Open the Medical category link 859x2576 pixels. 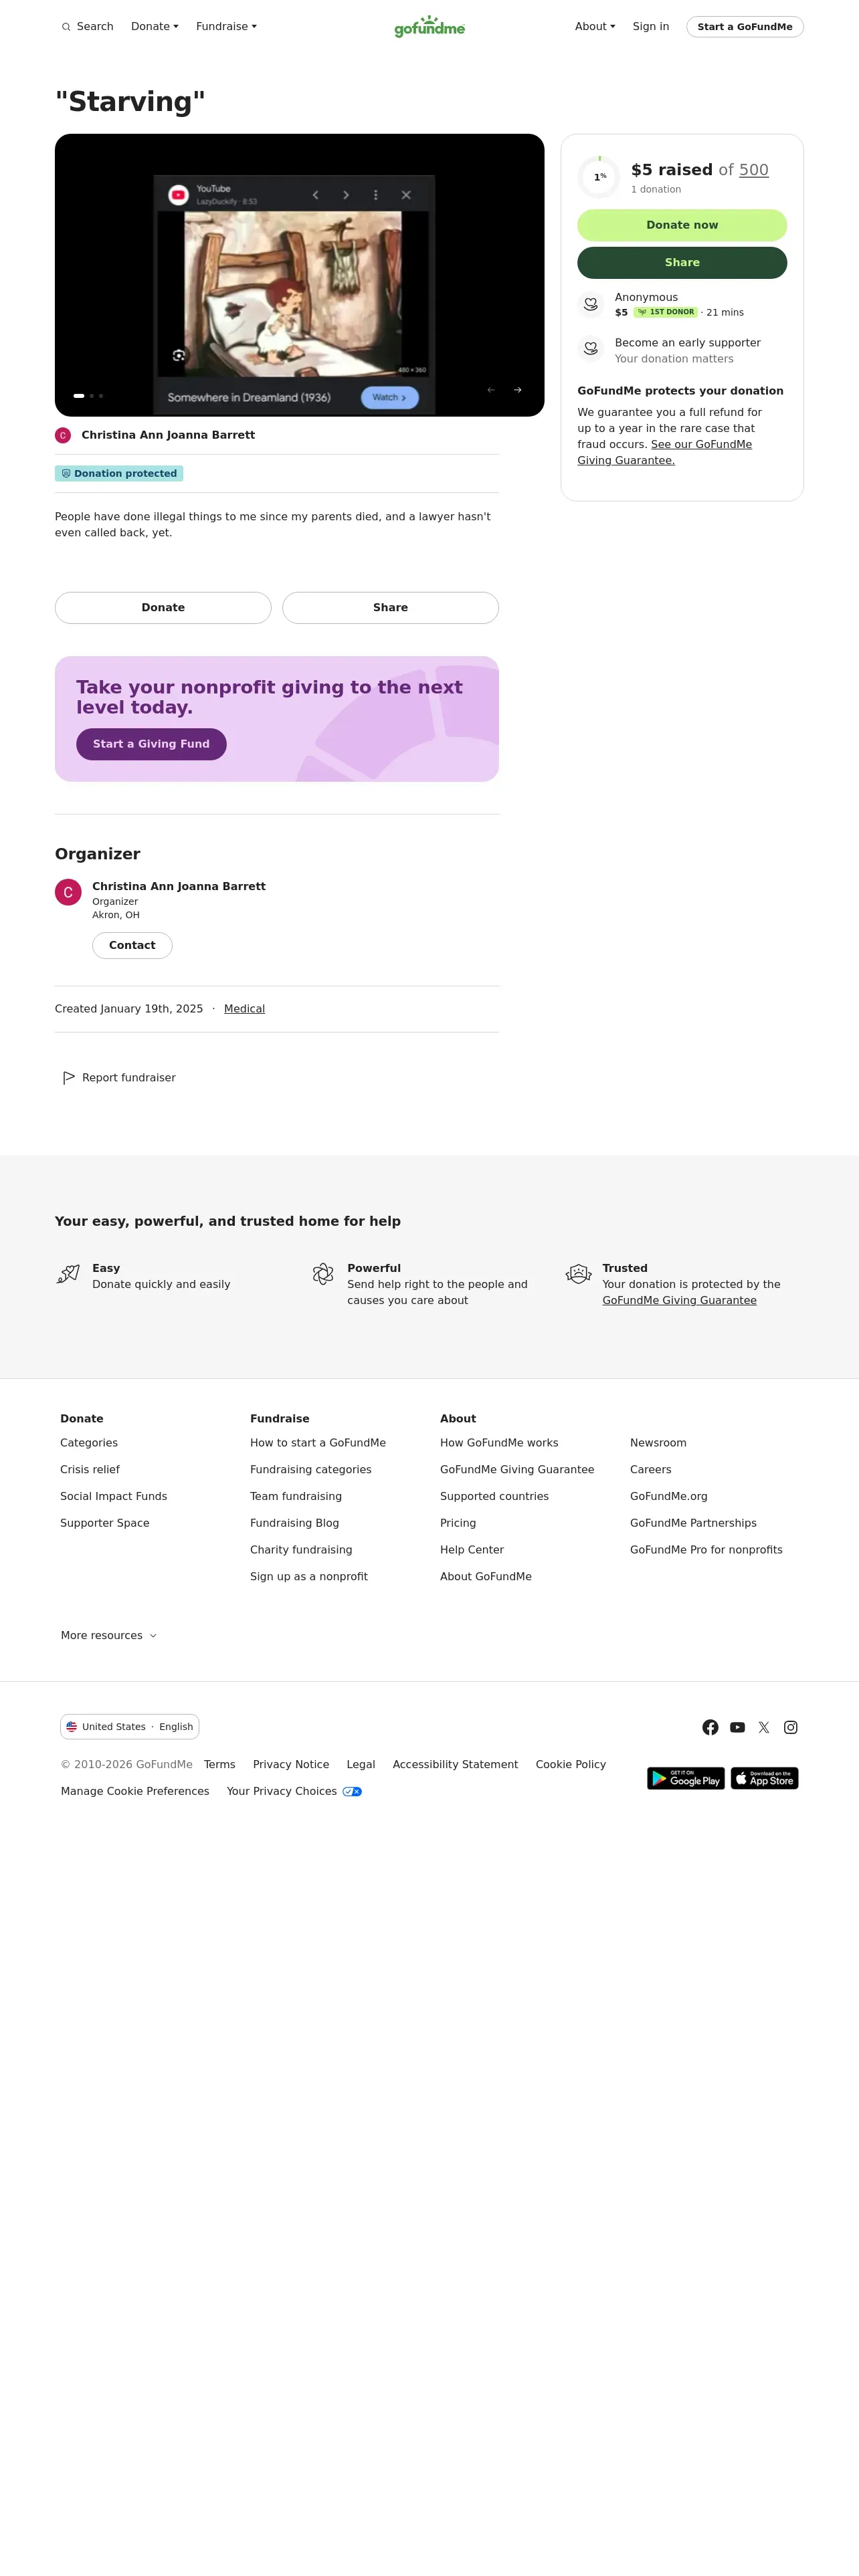coord(244,1009)
